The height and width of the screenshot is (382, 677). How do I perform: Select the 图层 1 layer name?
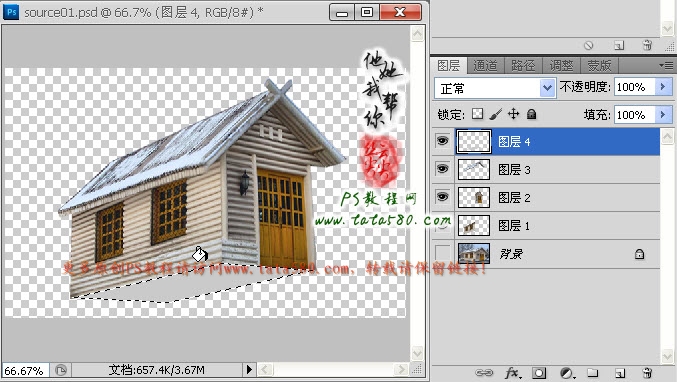pyautogui.click(x=514, y=226)
